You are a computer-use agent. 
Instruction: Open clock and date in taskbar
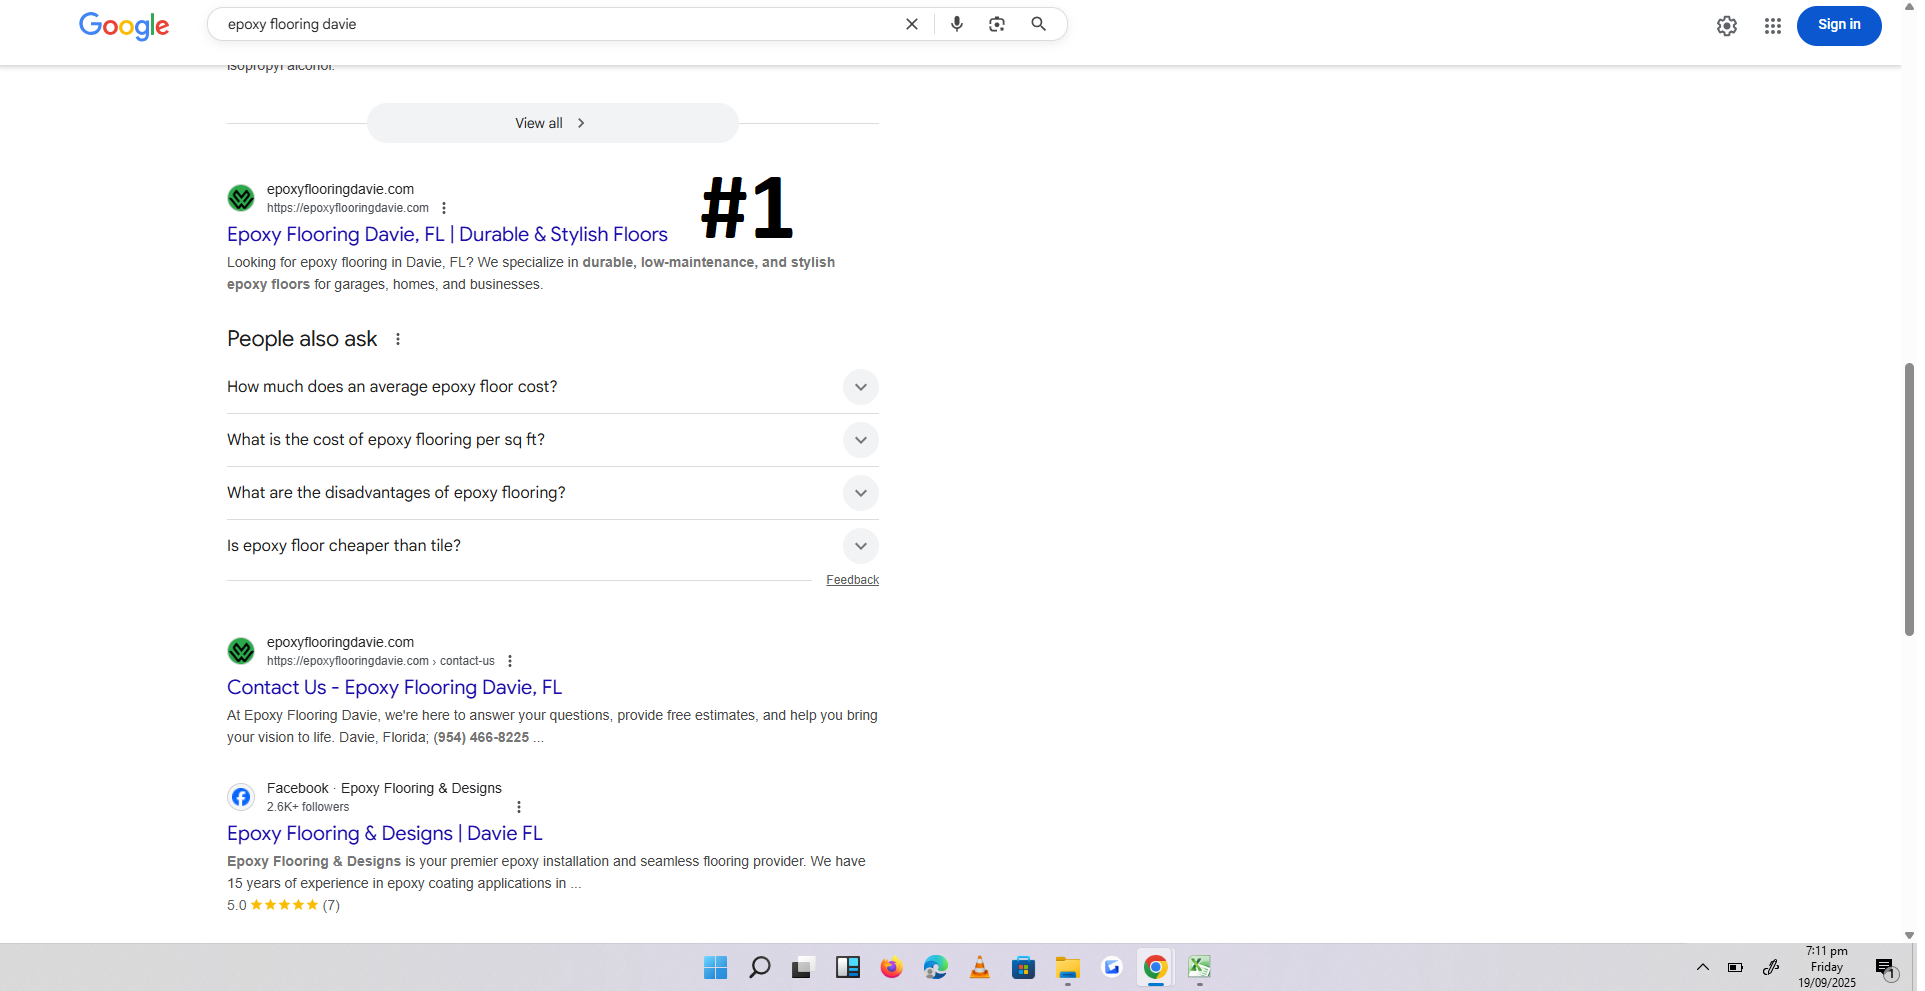[x=1827, y=967]
